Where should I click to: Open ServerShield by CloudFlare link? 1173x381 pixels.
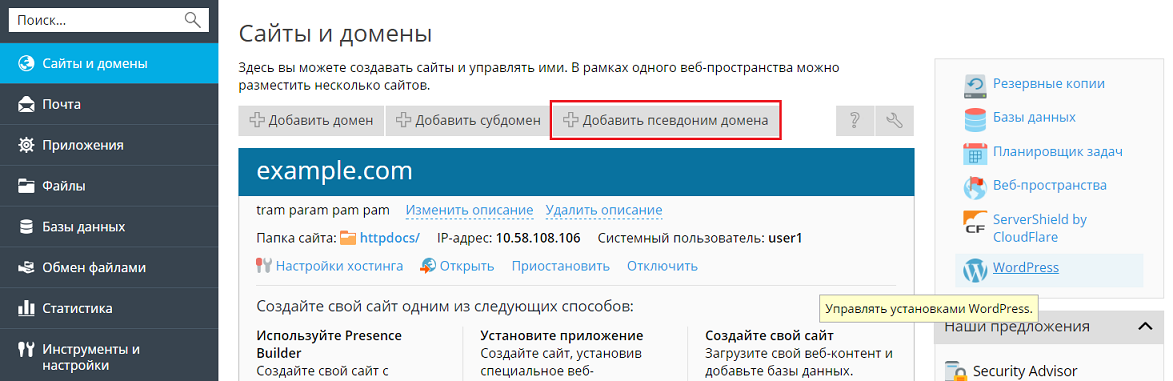point(1040,228)
